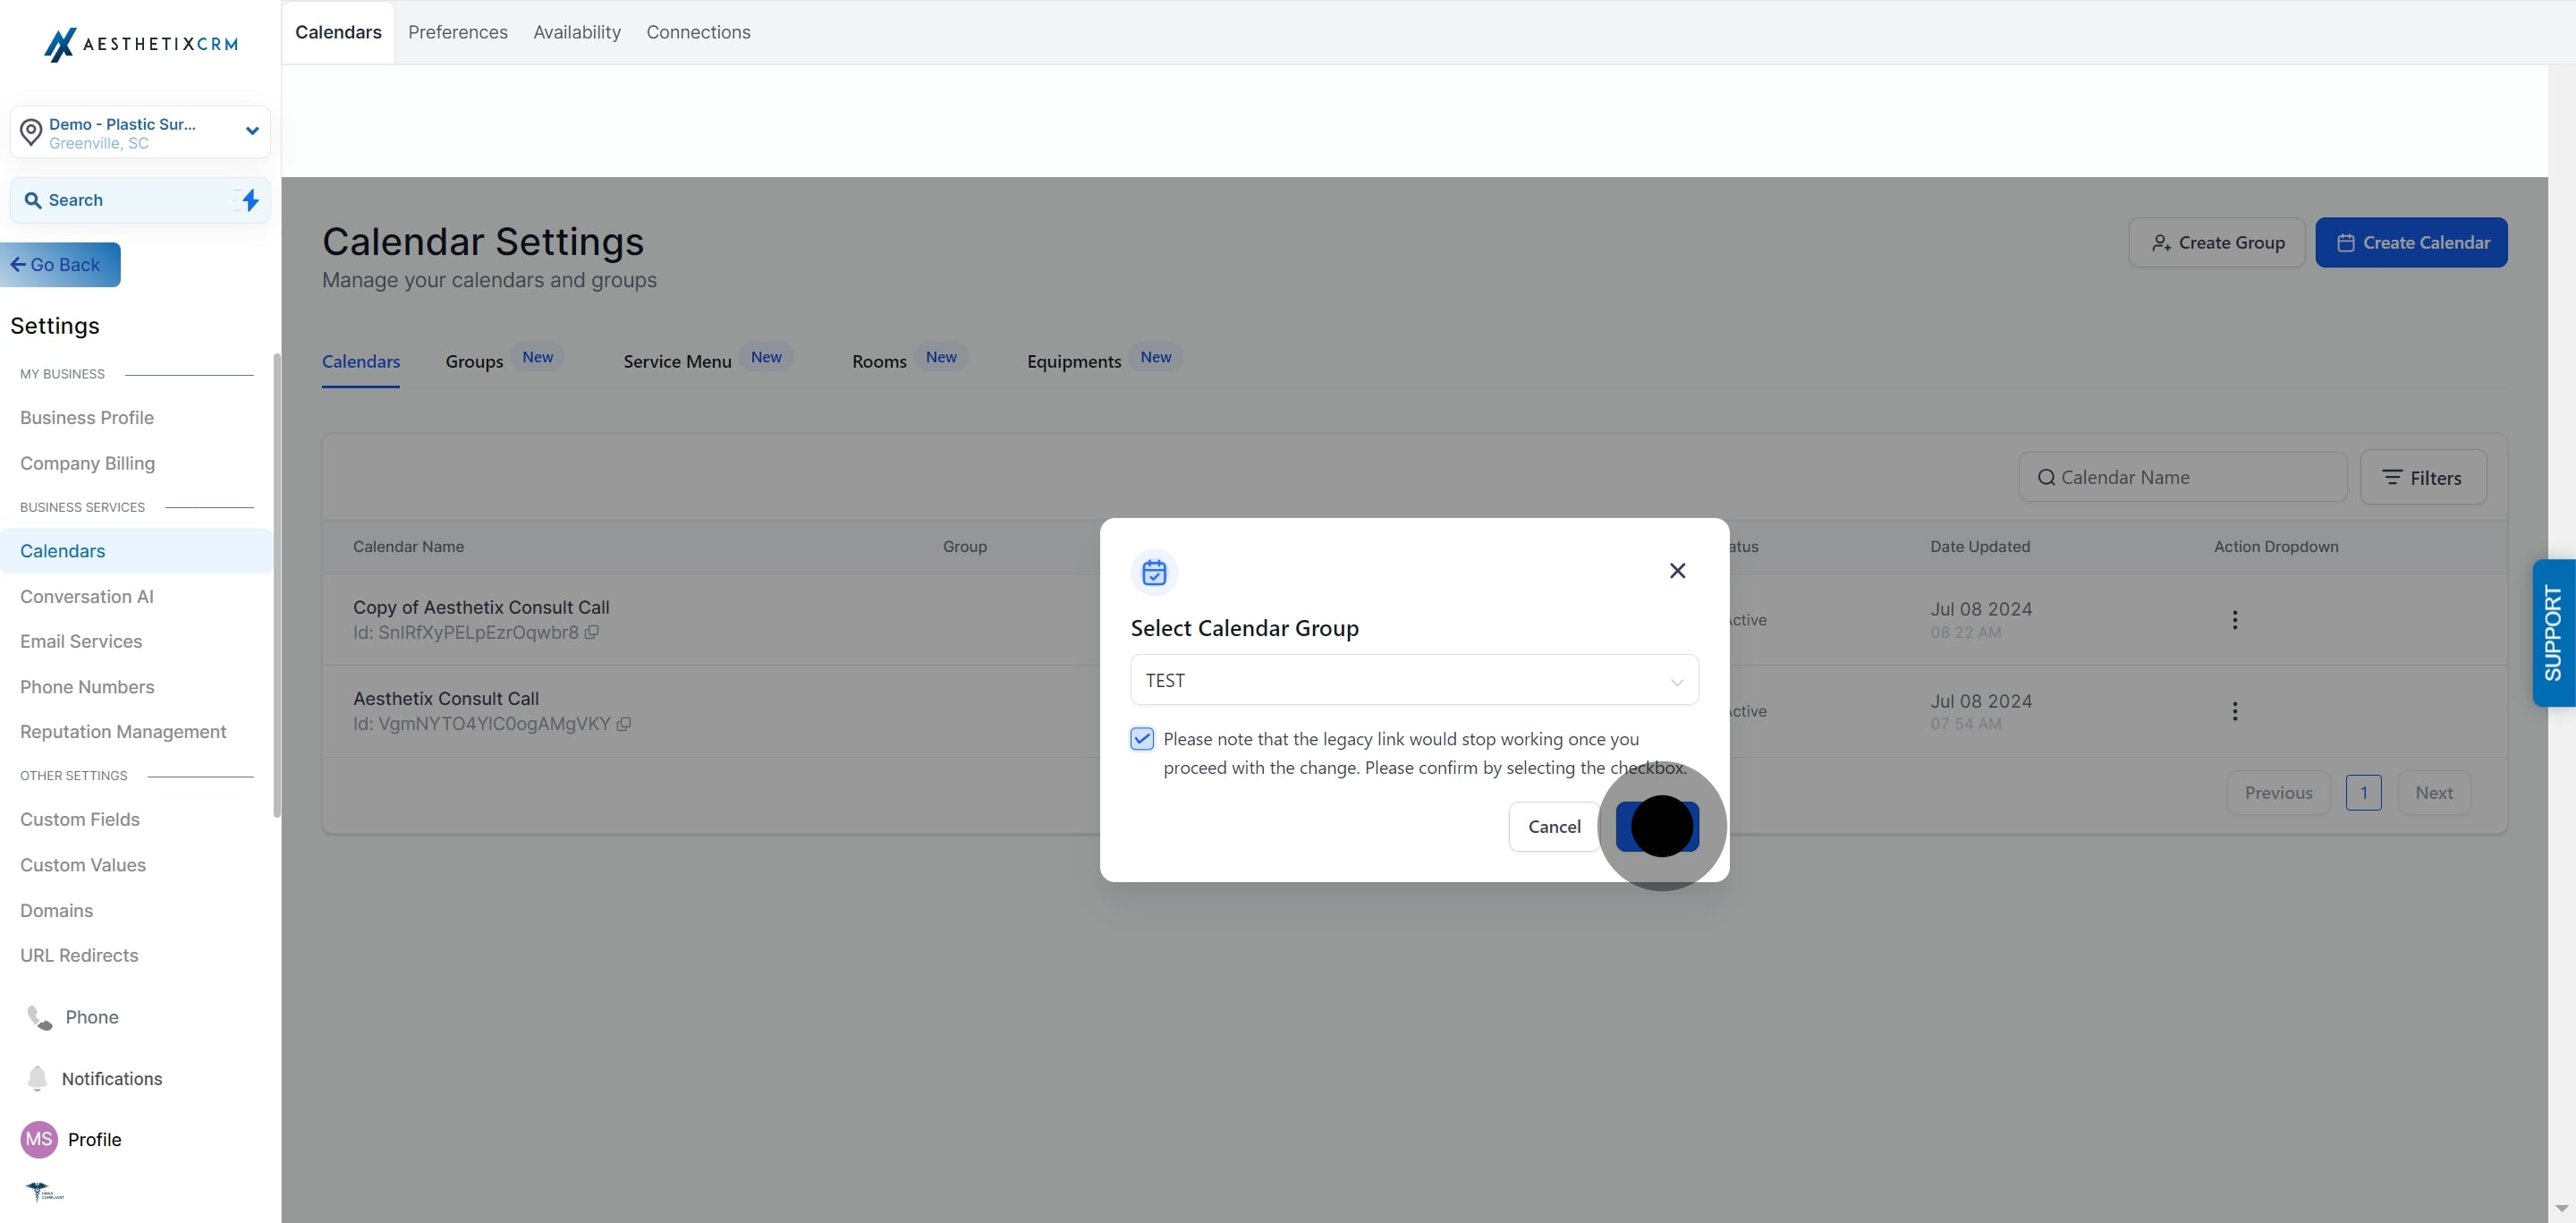The height and width of the screenshot is (1223, 2576).
Task: Click the MS profile avatar
Action: 39,1139
